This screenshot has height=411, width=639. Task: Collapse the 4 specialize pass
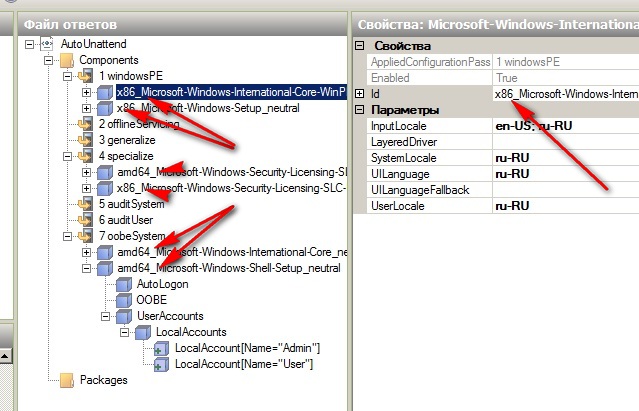(67, 156)
